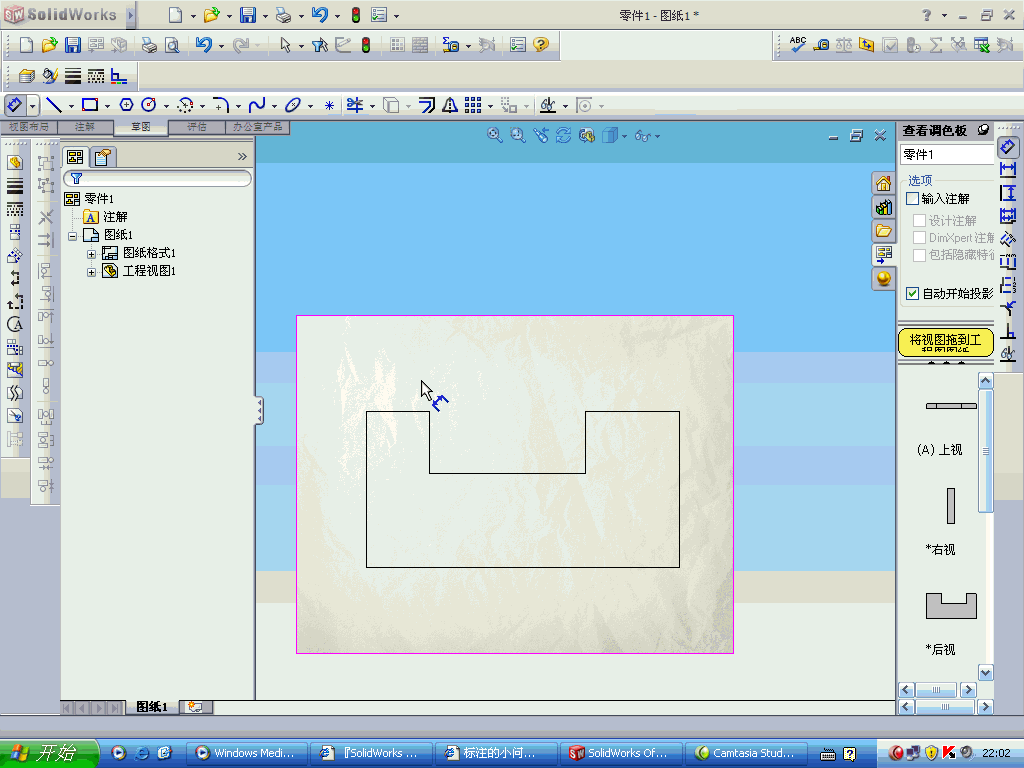Switch to the 评估 tab
This screenshot has height=768, width=1024.
click(197, 127)
